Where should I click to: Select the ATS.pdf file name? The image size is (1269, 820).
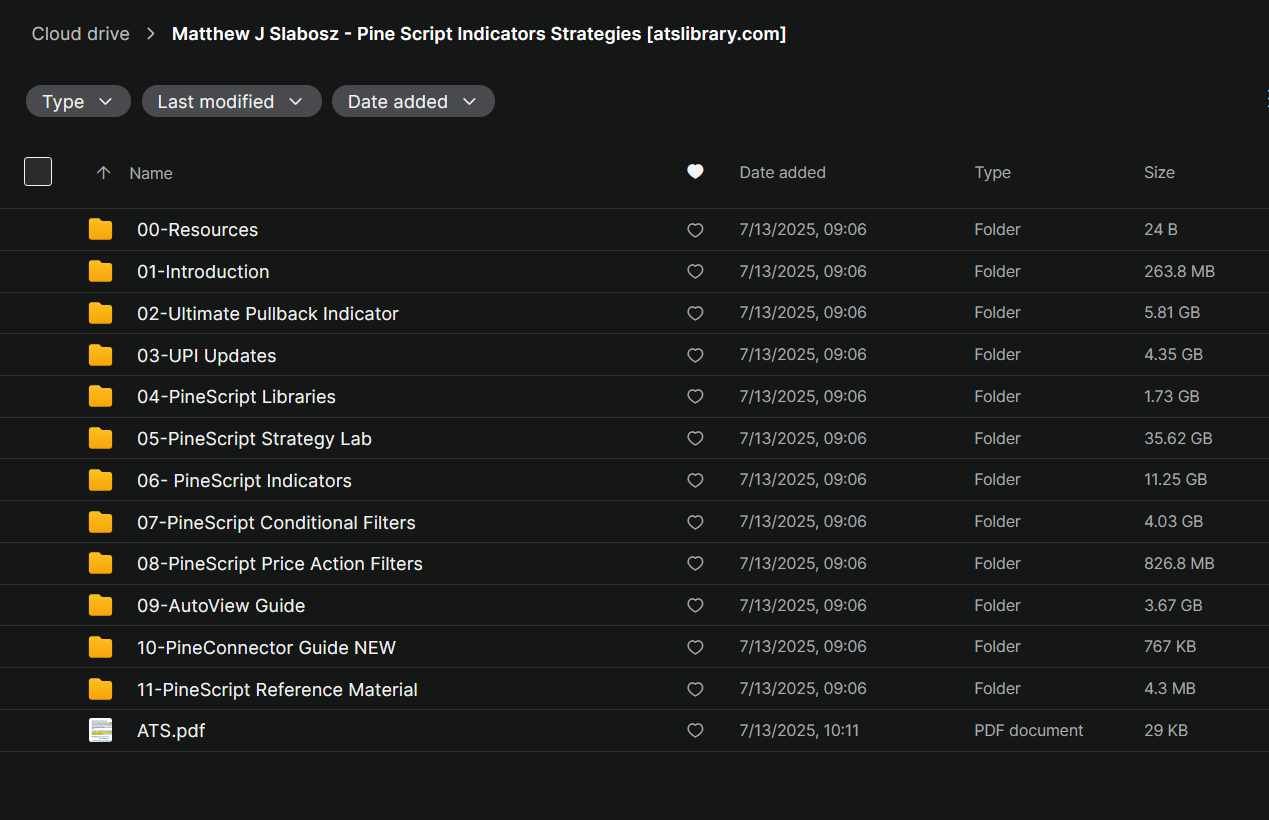coord(171,731)
